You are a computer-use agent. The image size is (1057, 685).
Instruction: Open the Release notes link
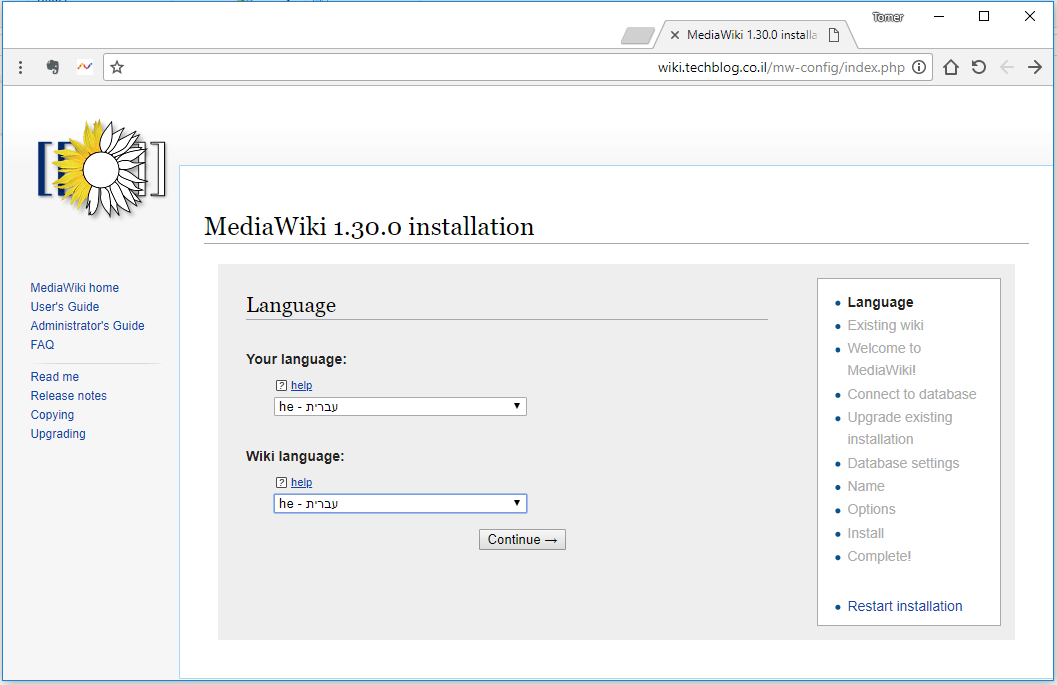pyautogui.click(x=68, y=395)
